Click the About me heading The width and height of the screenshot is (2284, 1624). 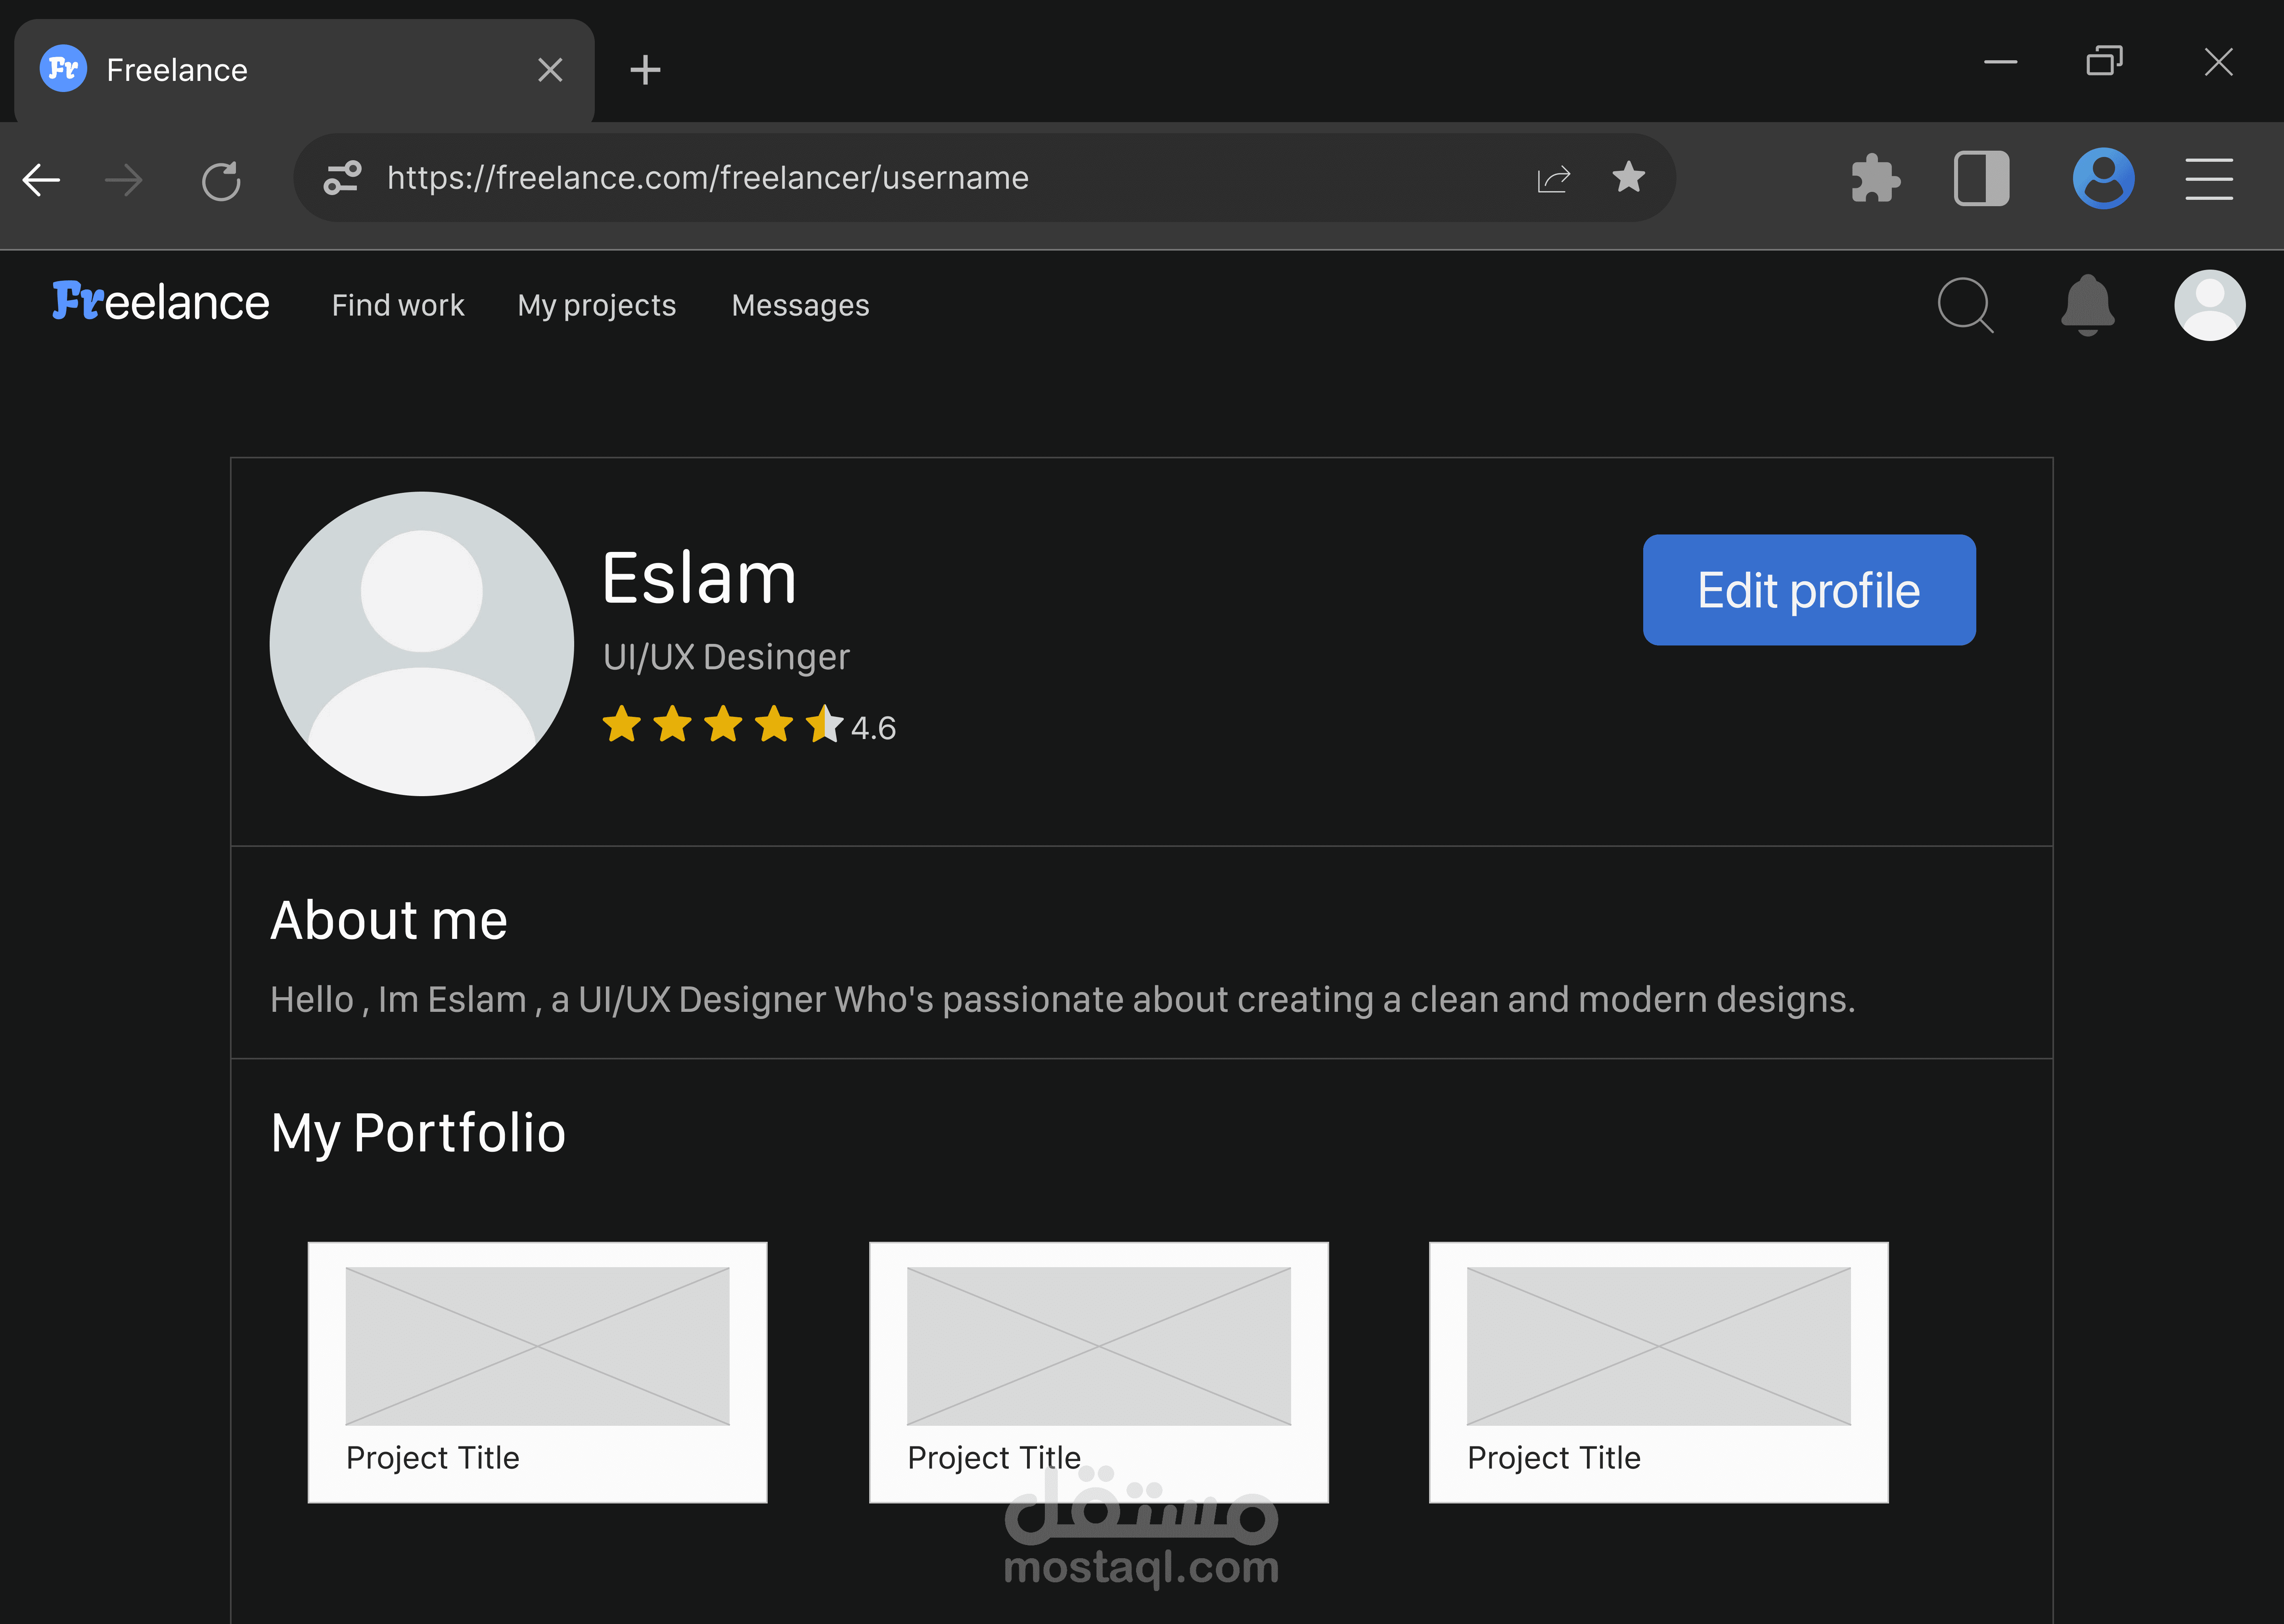coord(389,920)
